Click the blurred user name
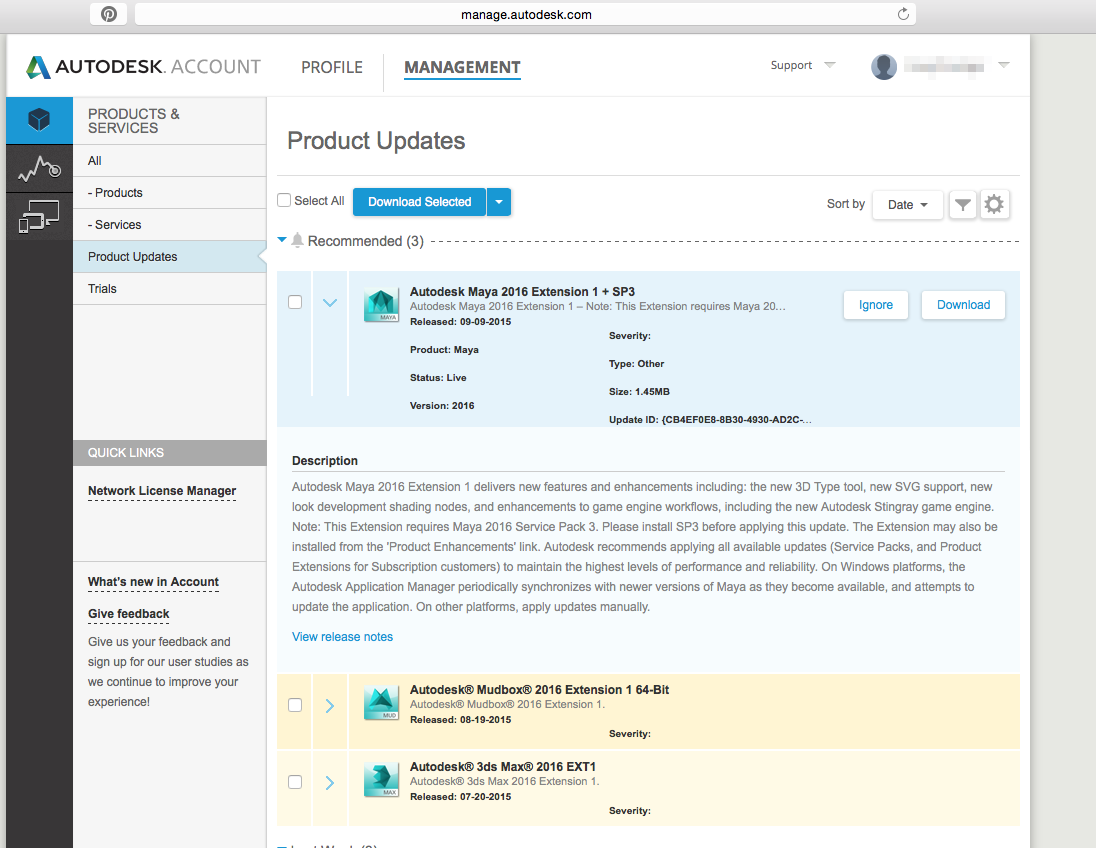Screen dimensions: 1096x848 944,66
